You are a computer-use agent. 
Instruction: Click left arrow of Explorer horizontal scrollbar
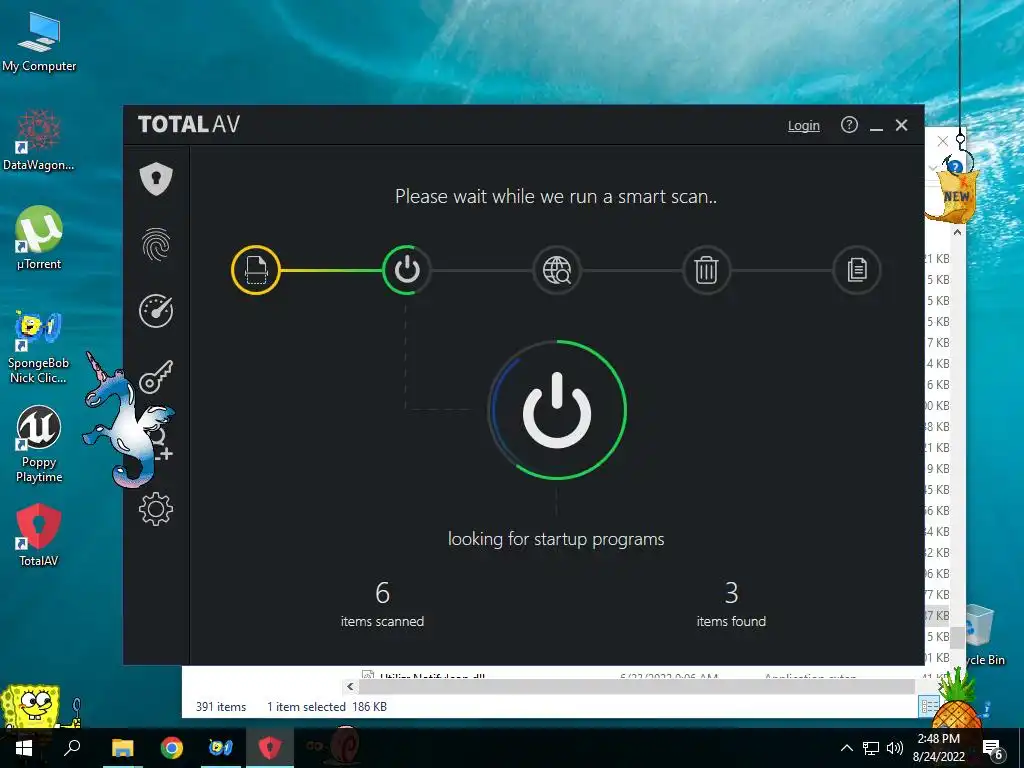coord(350,686)
